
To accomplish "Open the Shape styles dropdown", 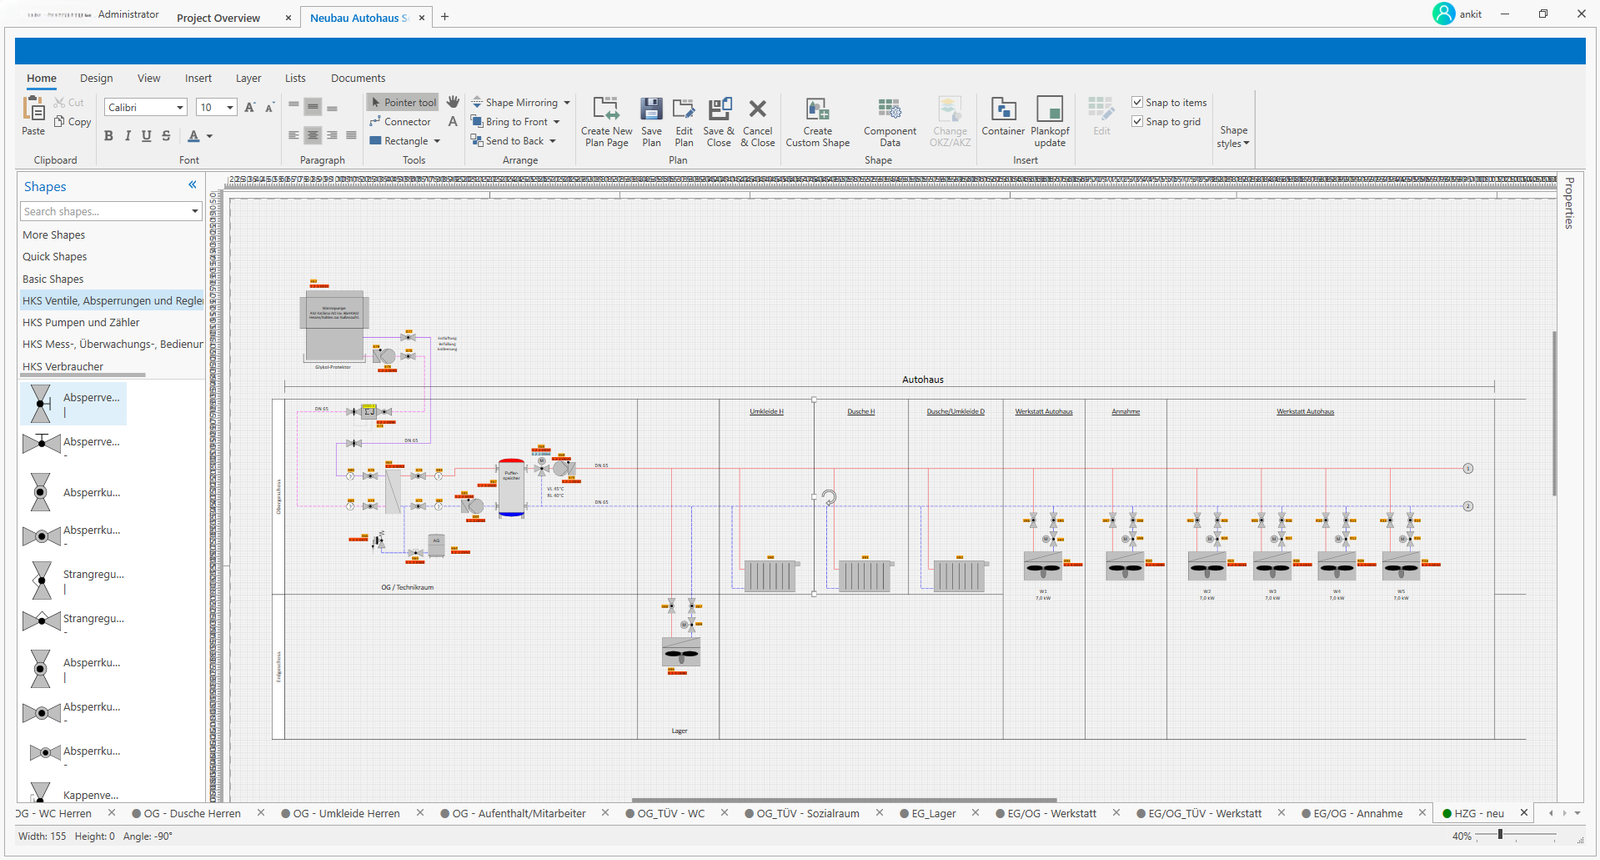I will click(x=1233, y=137).
